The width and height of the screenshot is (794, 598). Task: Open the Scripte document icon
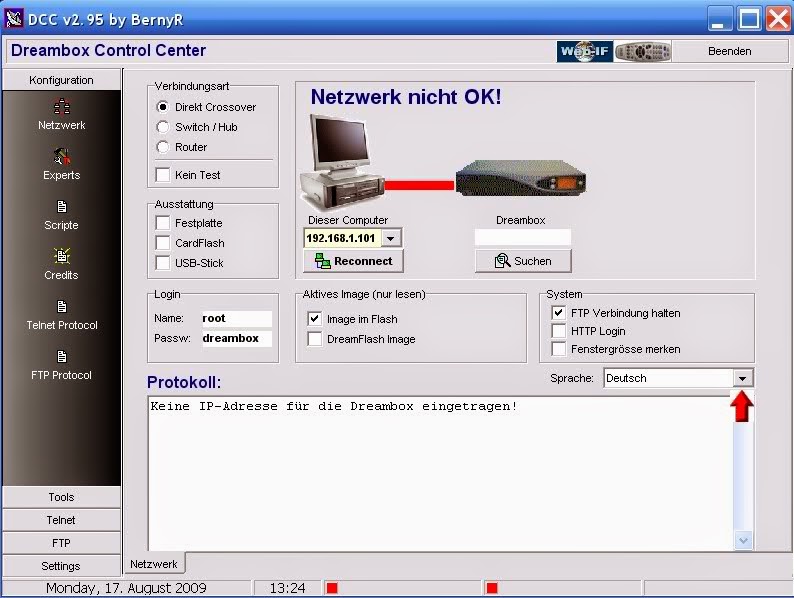click(62, 207)
